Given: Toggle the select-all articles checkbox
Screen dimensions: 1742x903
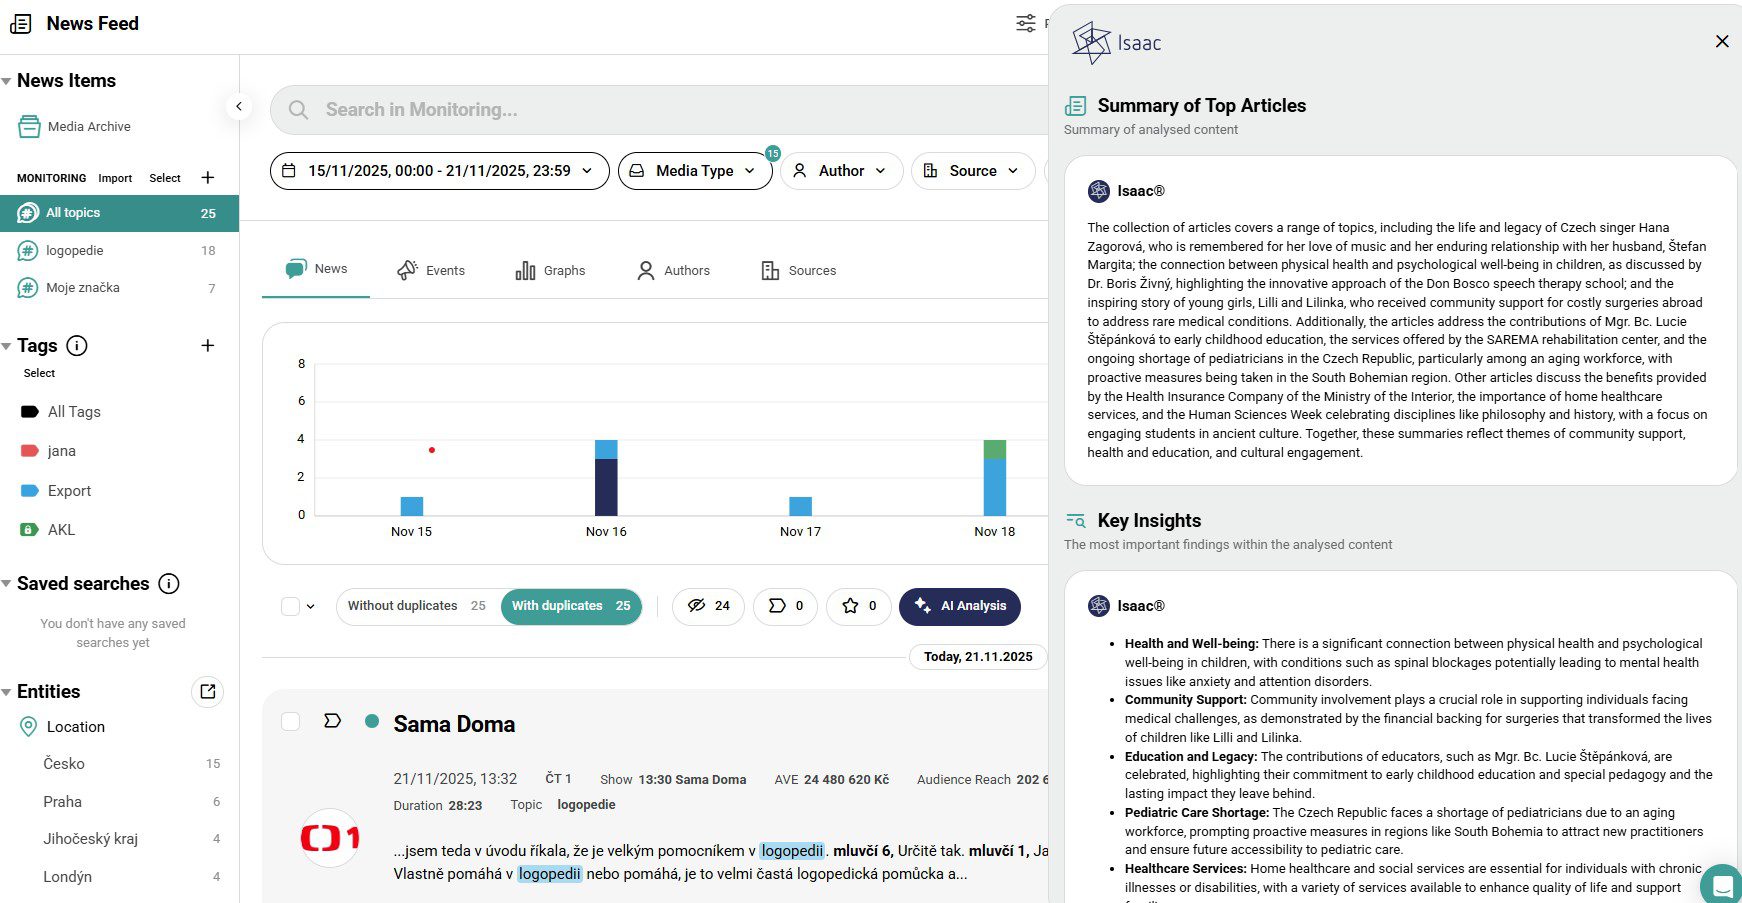Looking at the screenshot, I should [x=291, y=606].
